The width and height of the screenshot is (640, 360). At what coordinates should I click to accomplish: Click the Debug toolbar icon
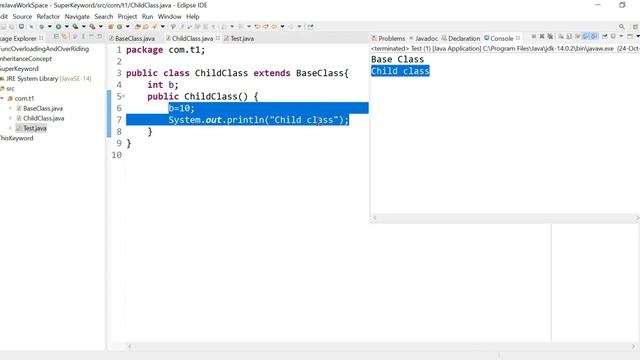[42, 27]
